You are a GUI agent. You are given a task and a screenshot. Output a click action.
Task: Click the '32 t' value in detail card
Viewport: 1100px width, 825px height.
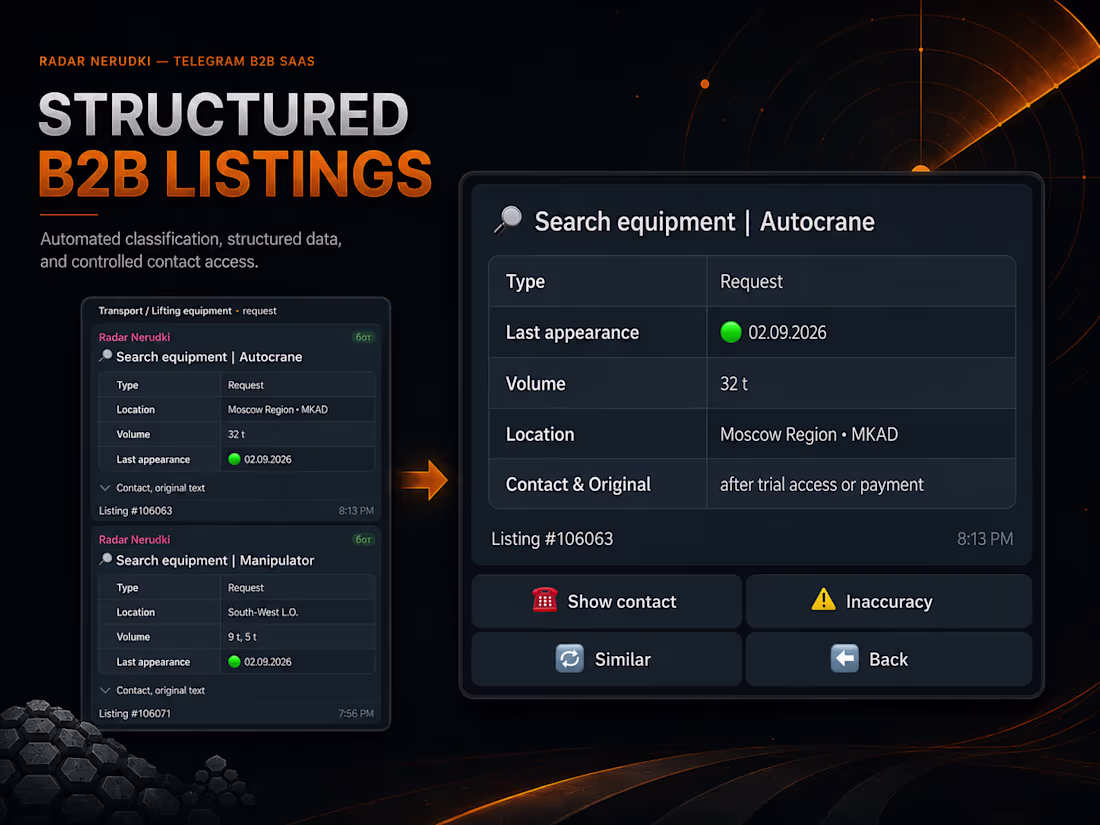734,384
